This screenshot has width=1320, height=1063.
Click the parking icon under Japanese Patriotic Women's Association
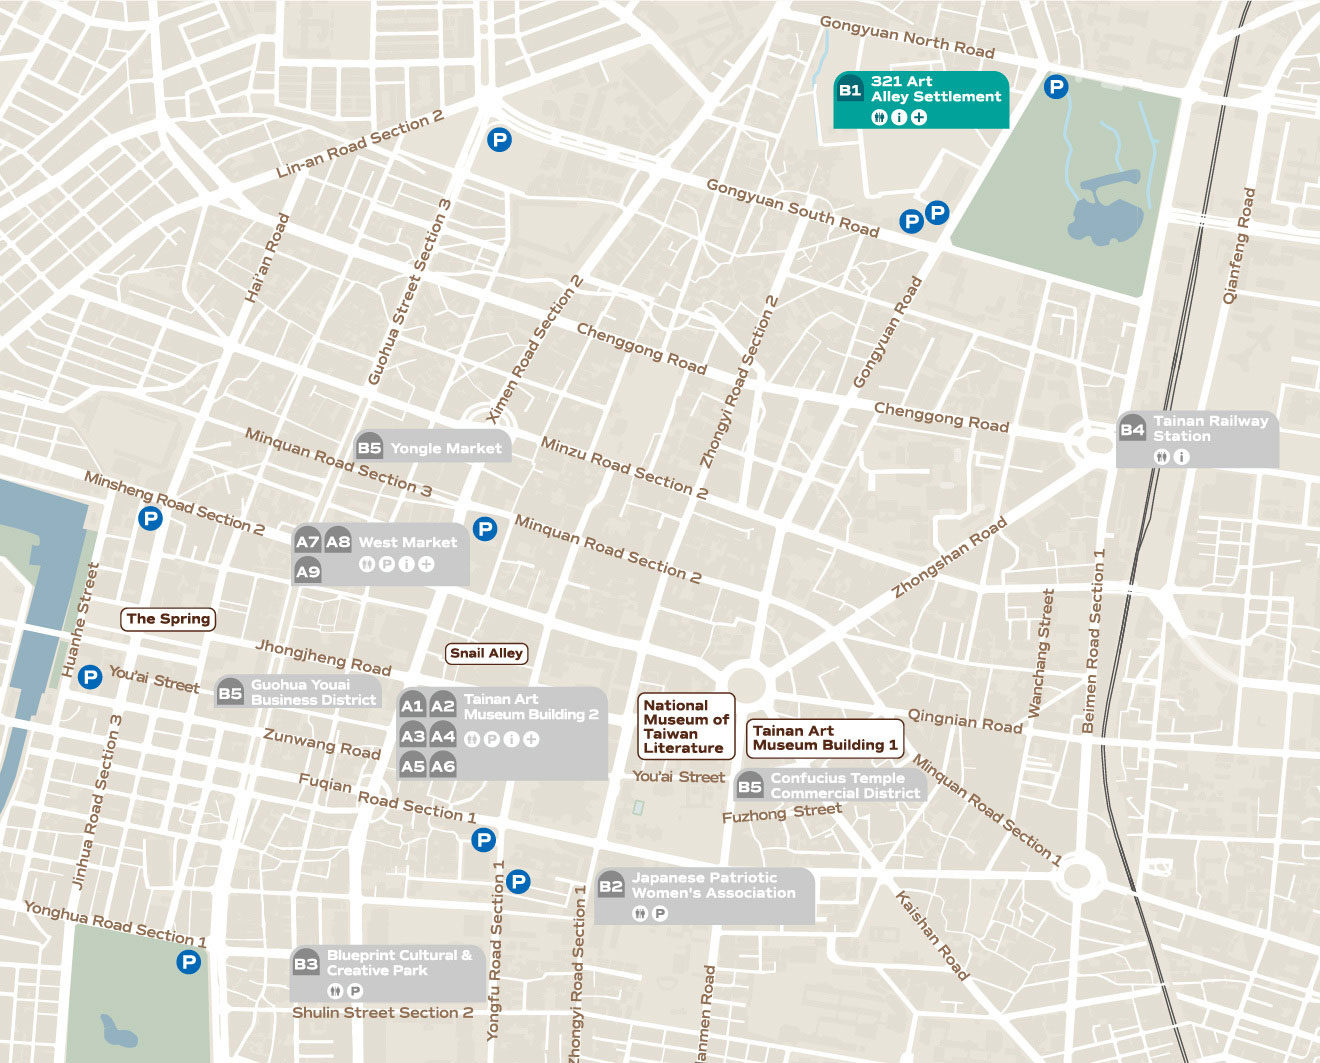(660, 913)
